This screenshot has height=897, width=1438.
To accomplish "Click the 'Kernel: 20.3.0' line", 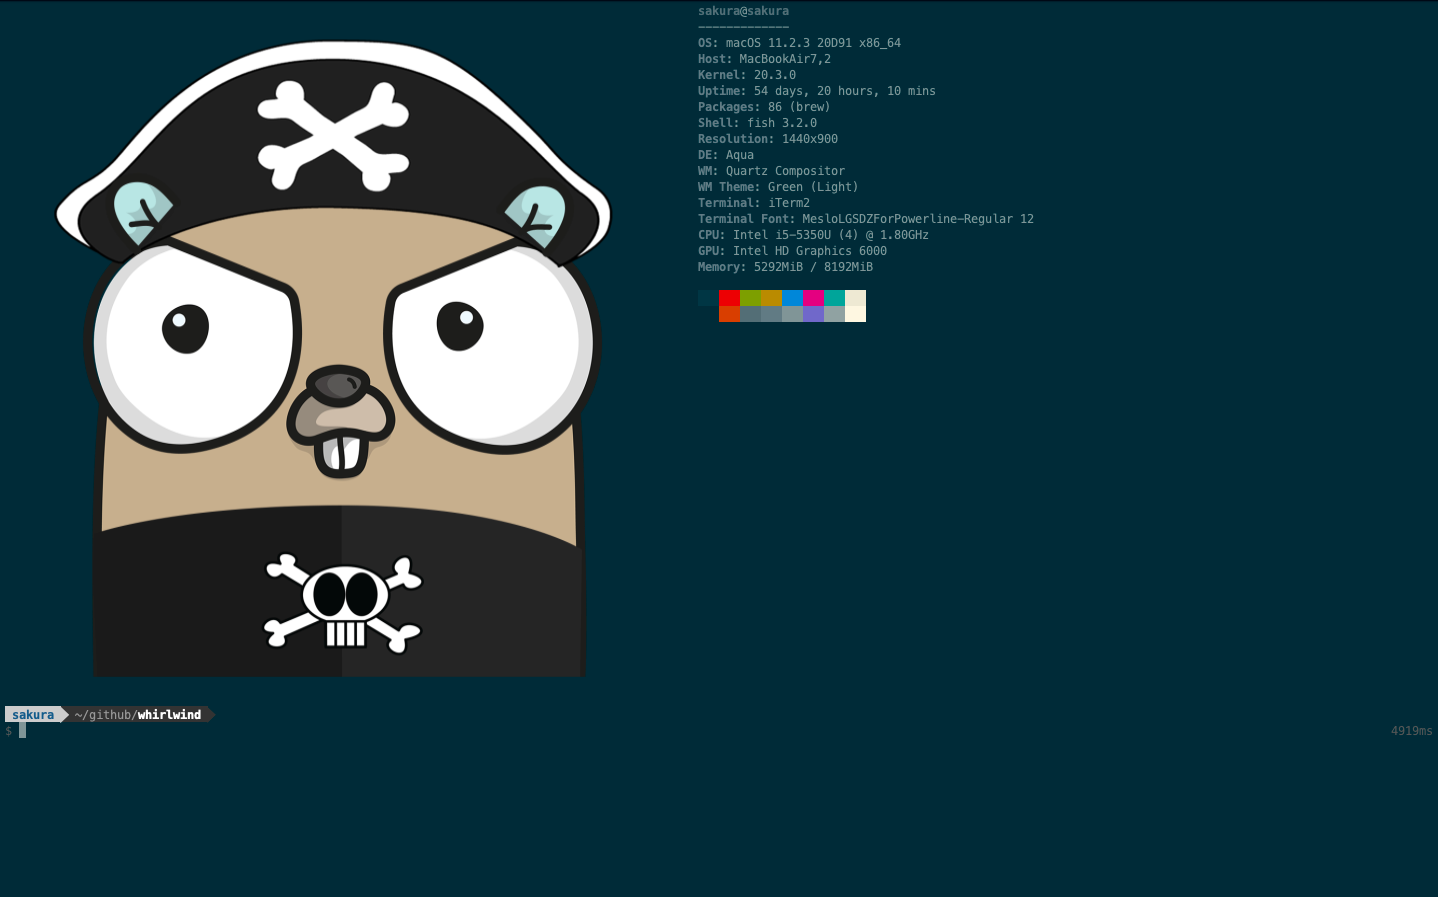I will 747,75.
